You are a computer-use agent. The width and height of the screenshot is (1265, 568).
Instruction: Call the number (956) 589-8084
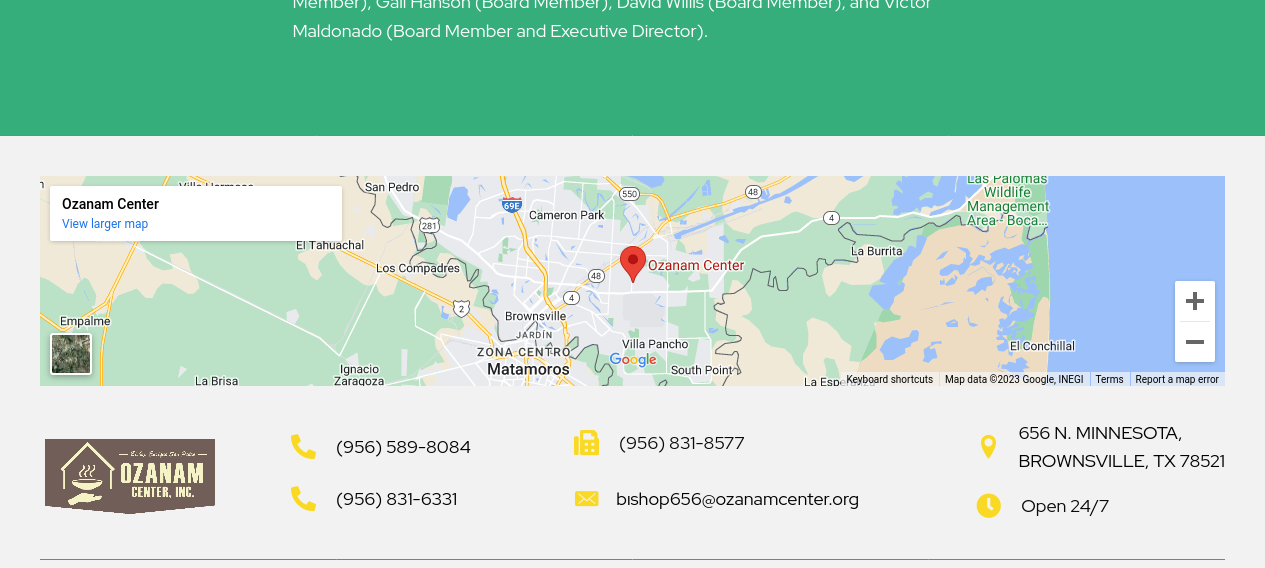pos(403,447)
